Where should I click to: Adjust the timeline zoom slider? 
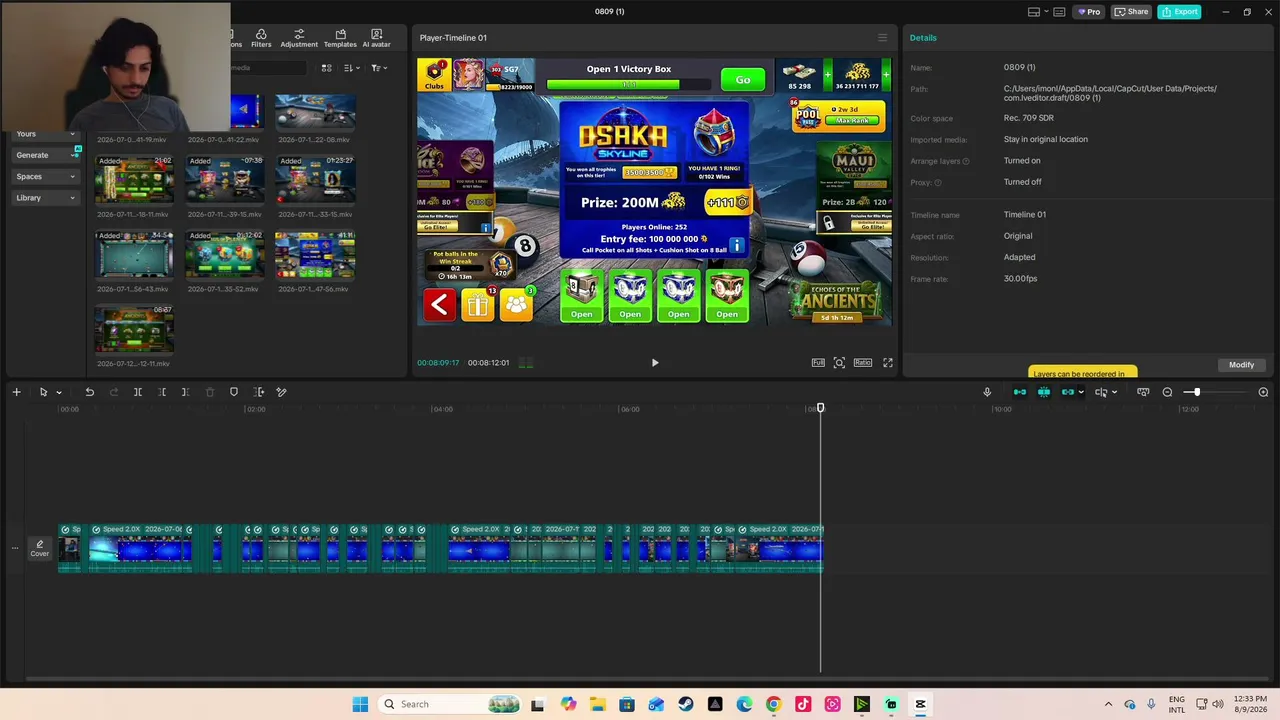coord(1197,392)
